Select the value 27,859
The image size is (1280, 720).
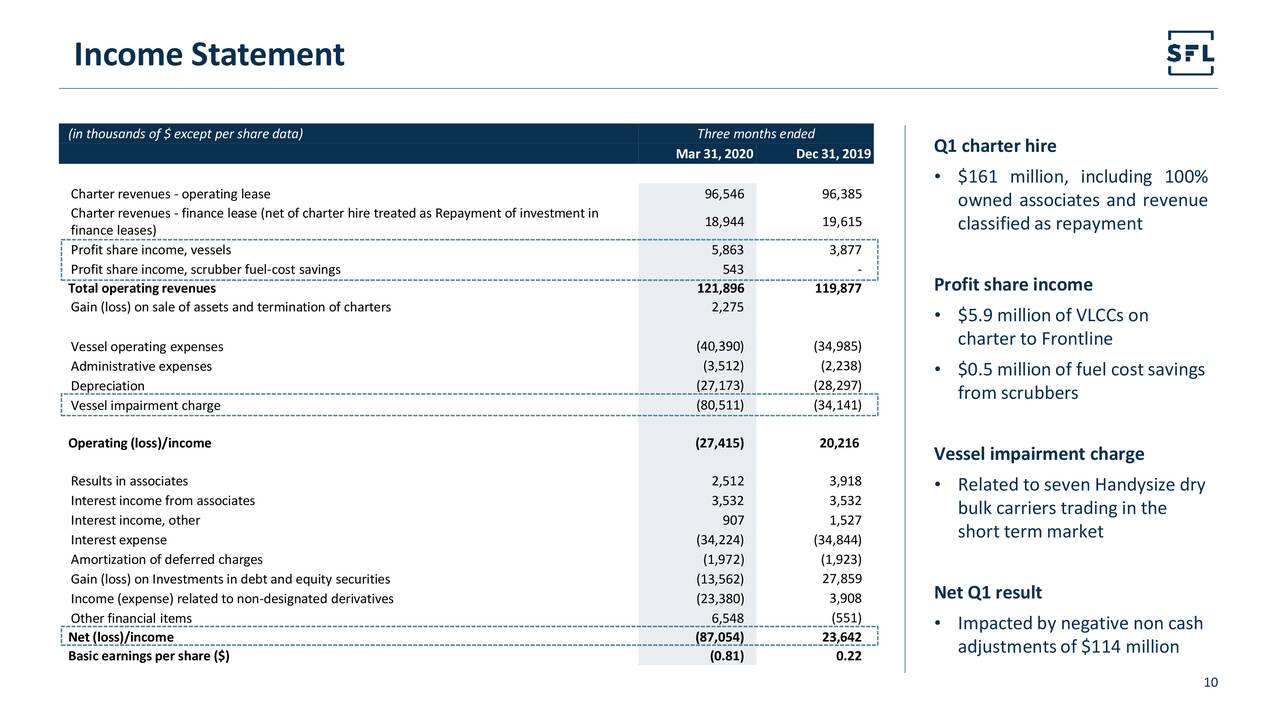841,578
